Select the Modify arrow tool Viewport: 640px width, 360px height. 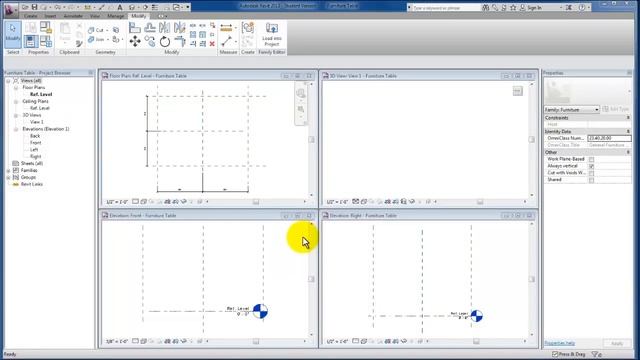[x=13, y=34]
